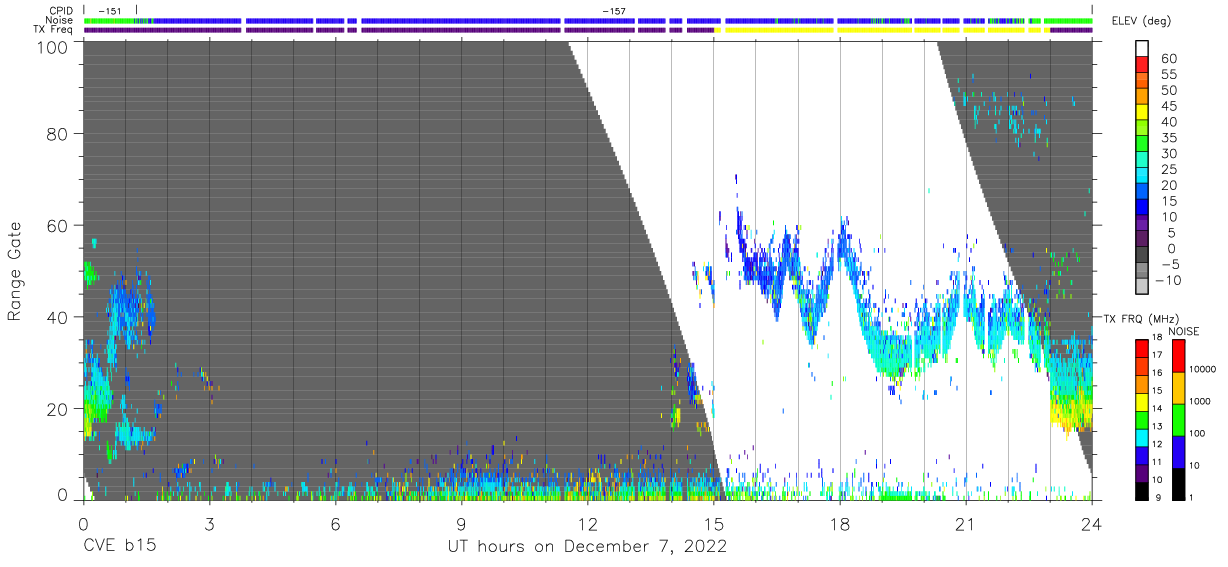Click the red top segment of NOISE color bar
This screenshot has width=1228, height=567.
point(1178,355)
